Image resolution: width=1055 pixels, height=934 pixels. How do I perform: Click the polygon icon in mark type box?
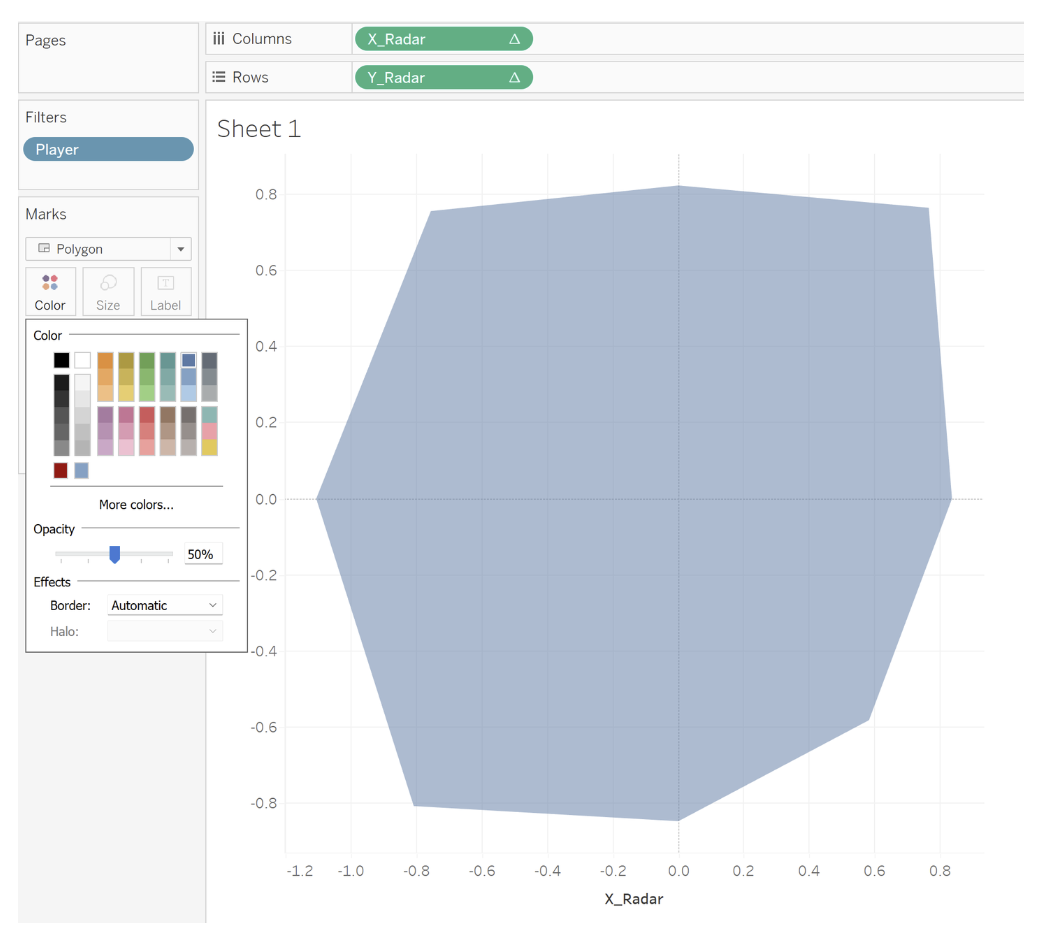point(43,249)
